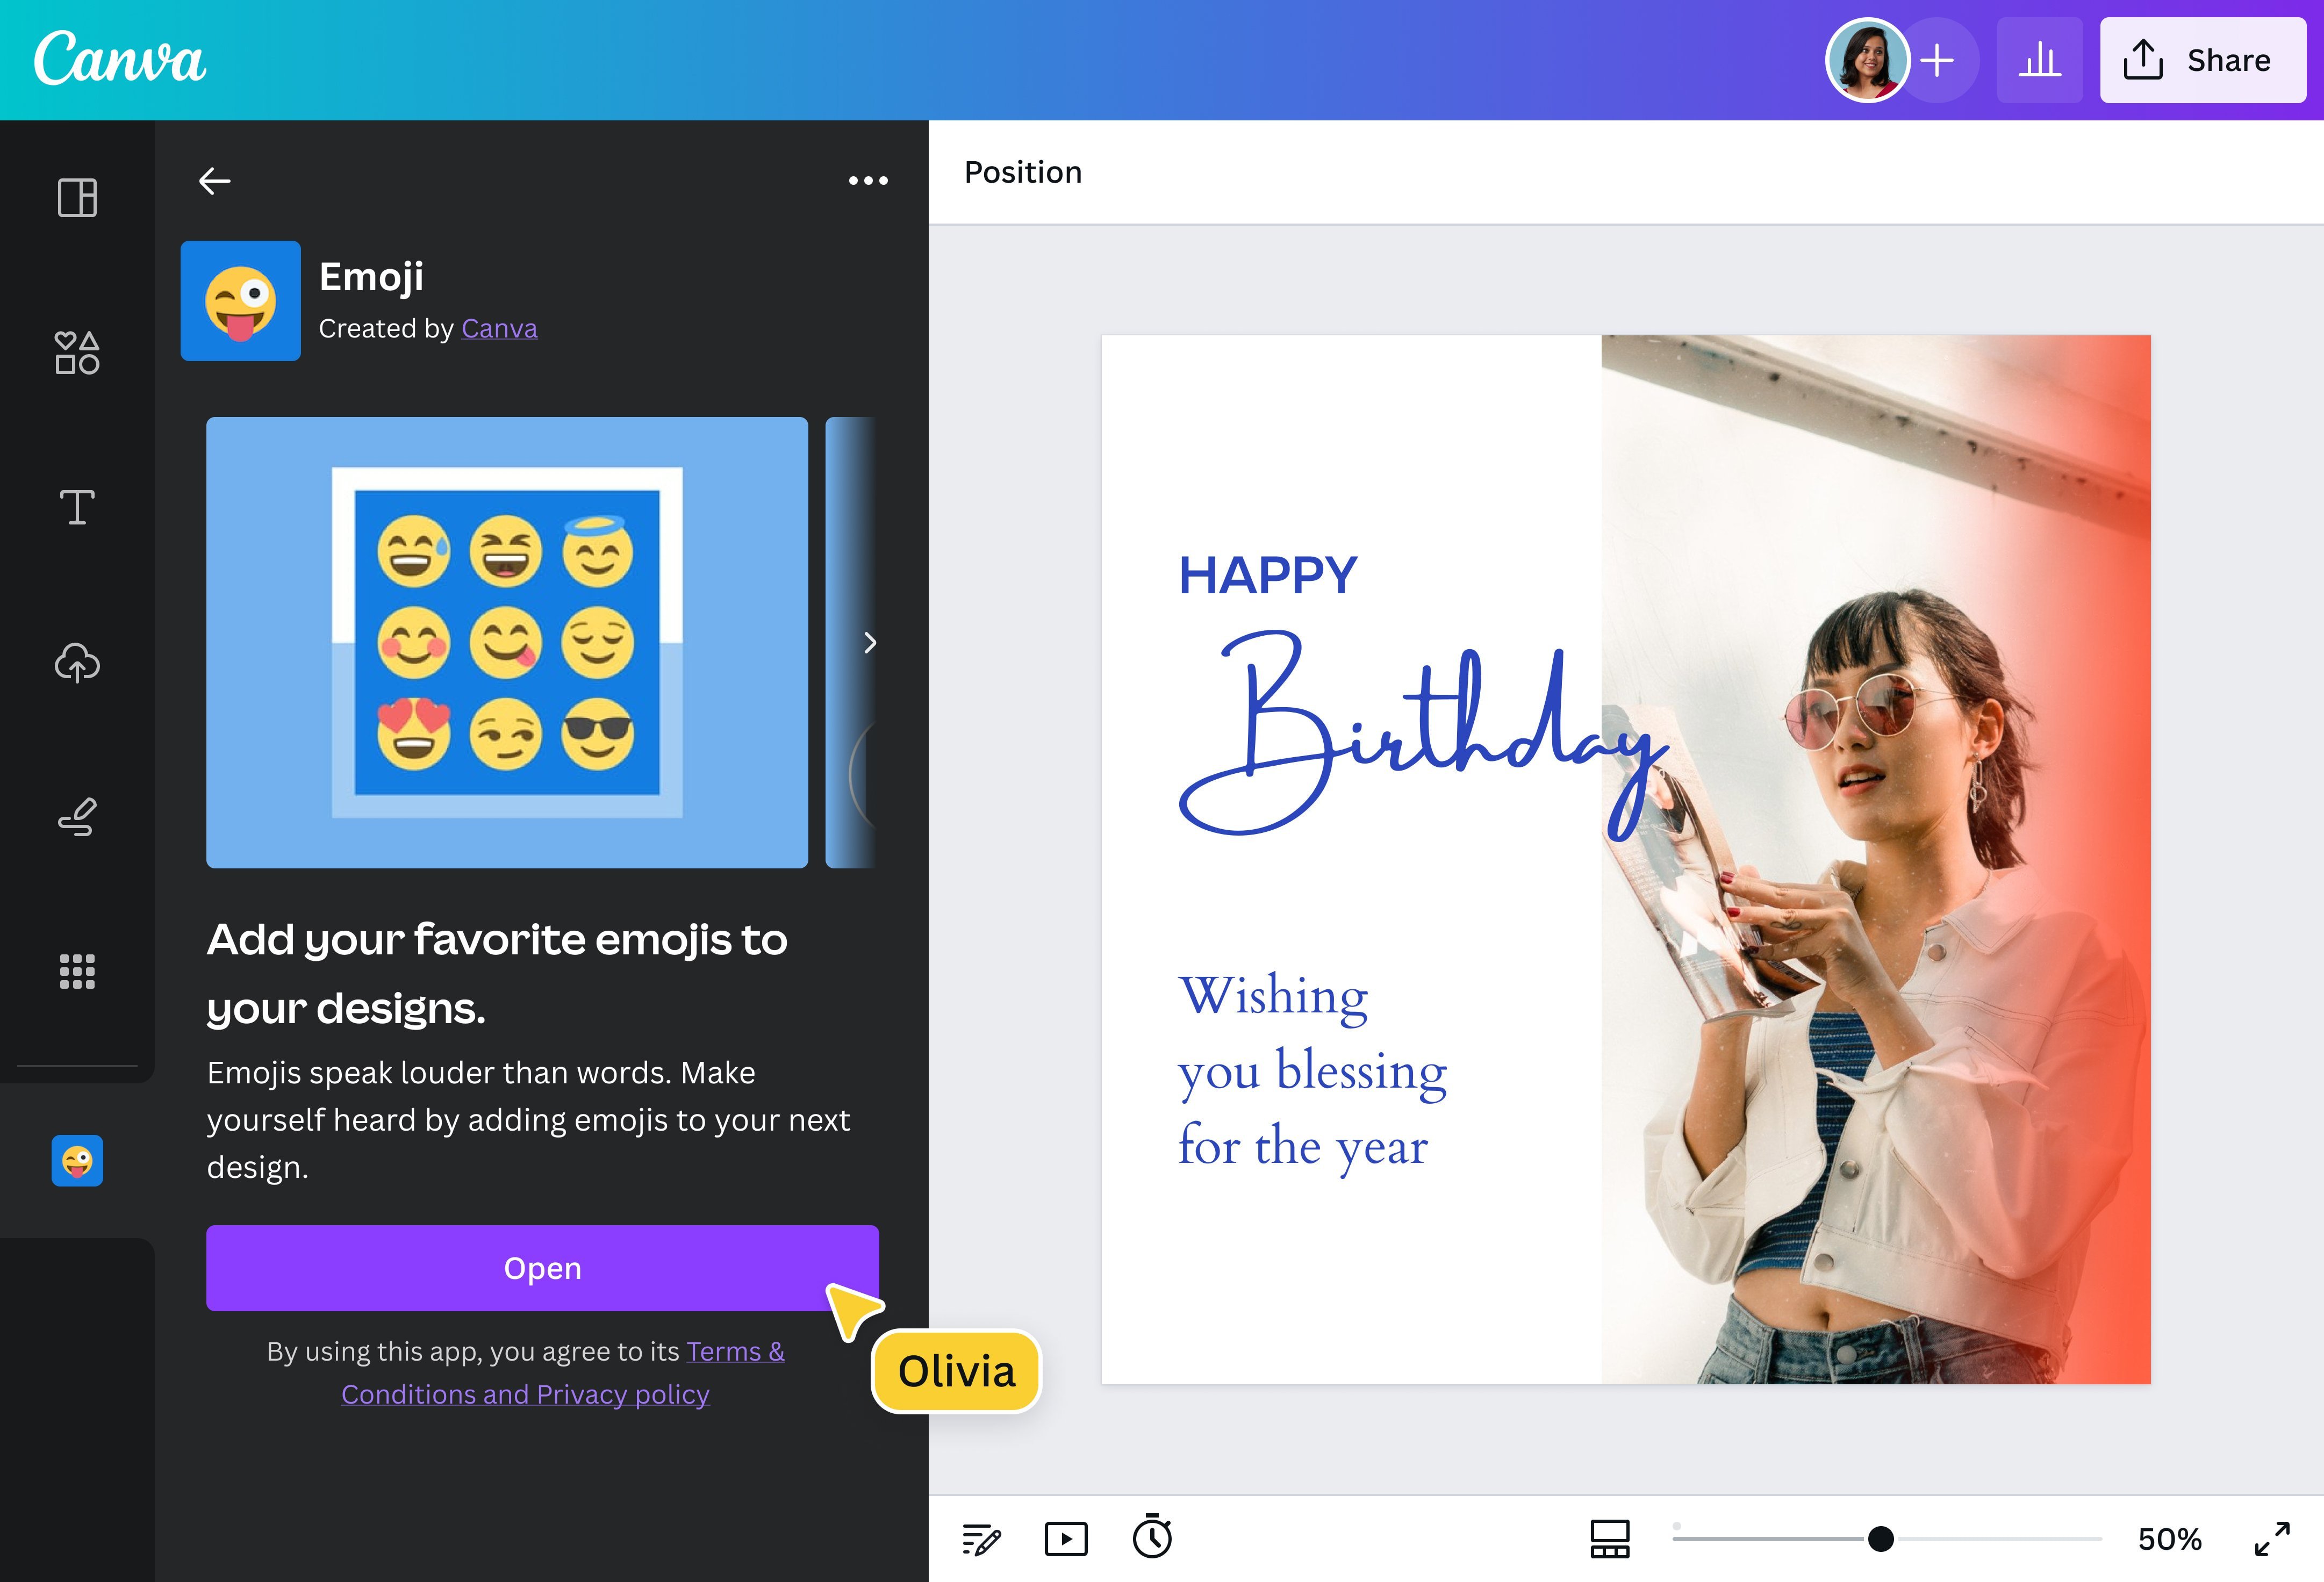
Task: Select the Draw tool
Action: (78, 817)
